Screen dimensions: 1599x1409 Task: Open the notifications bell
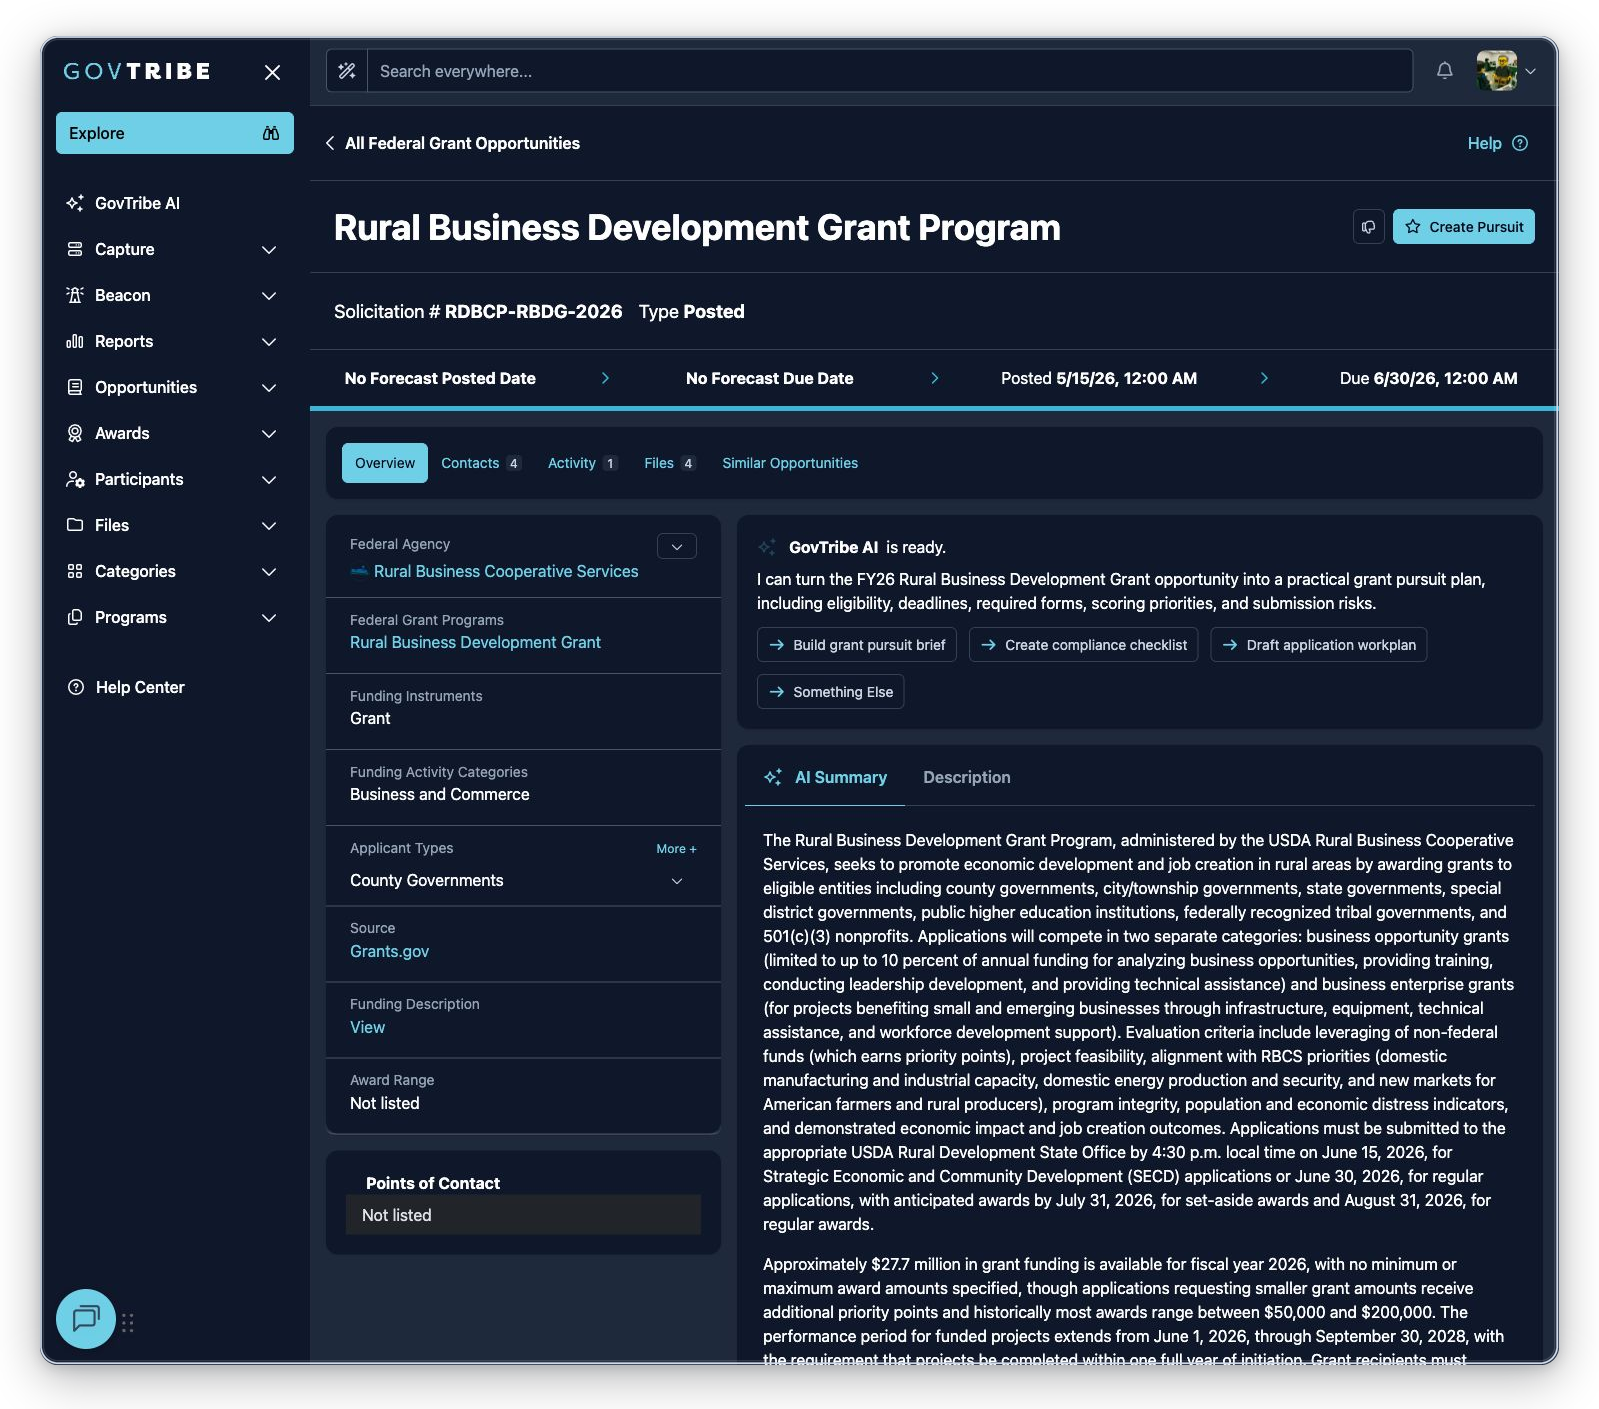[1444, 70]
